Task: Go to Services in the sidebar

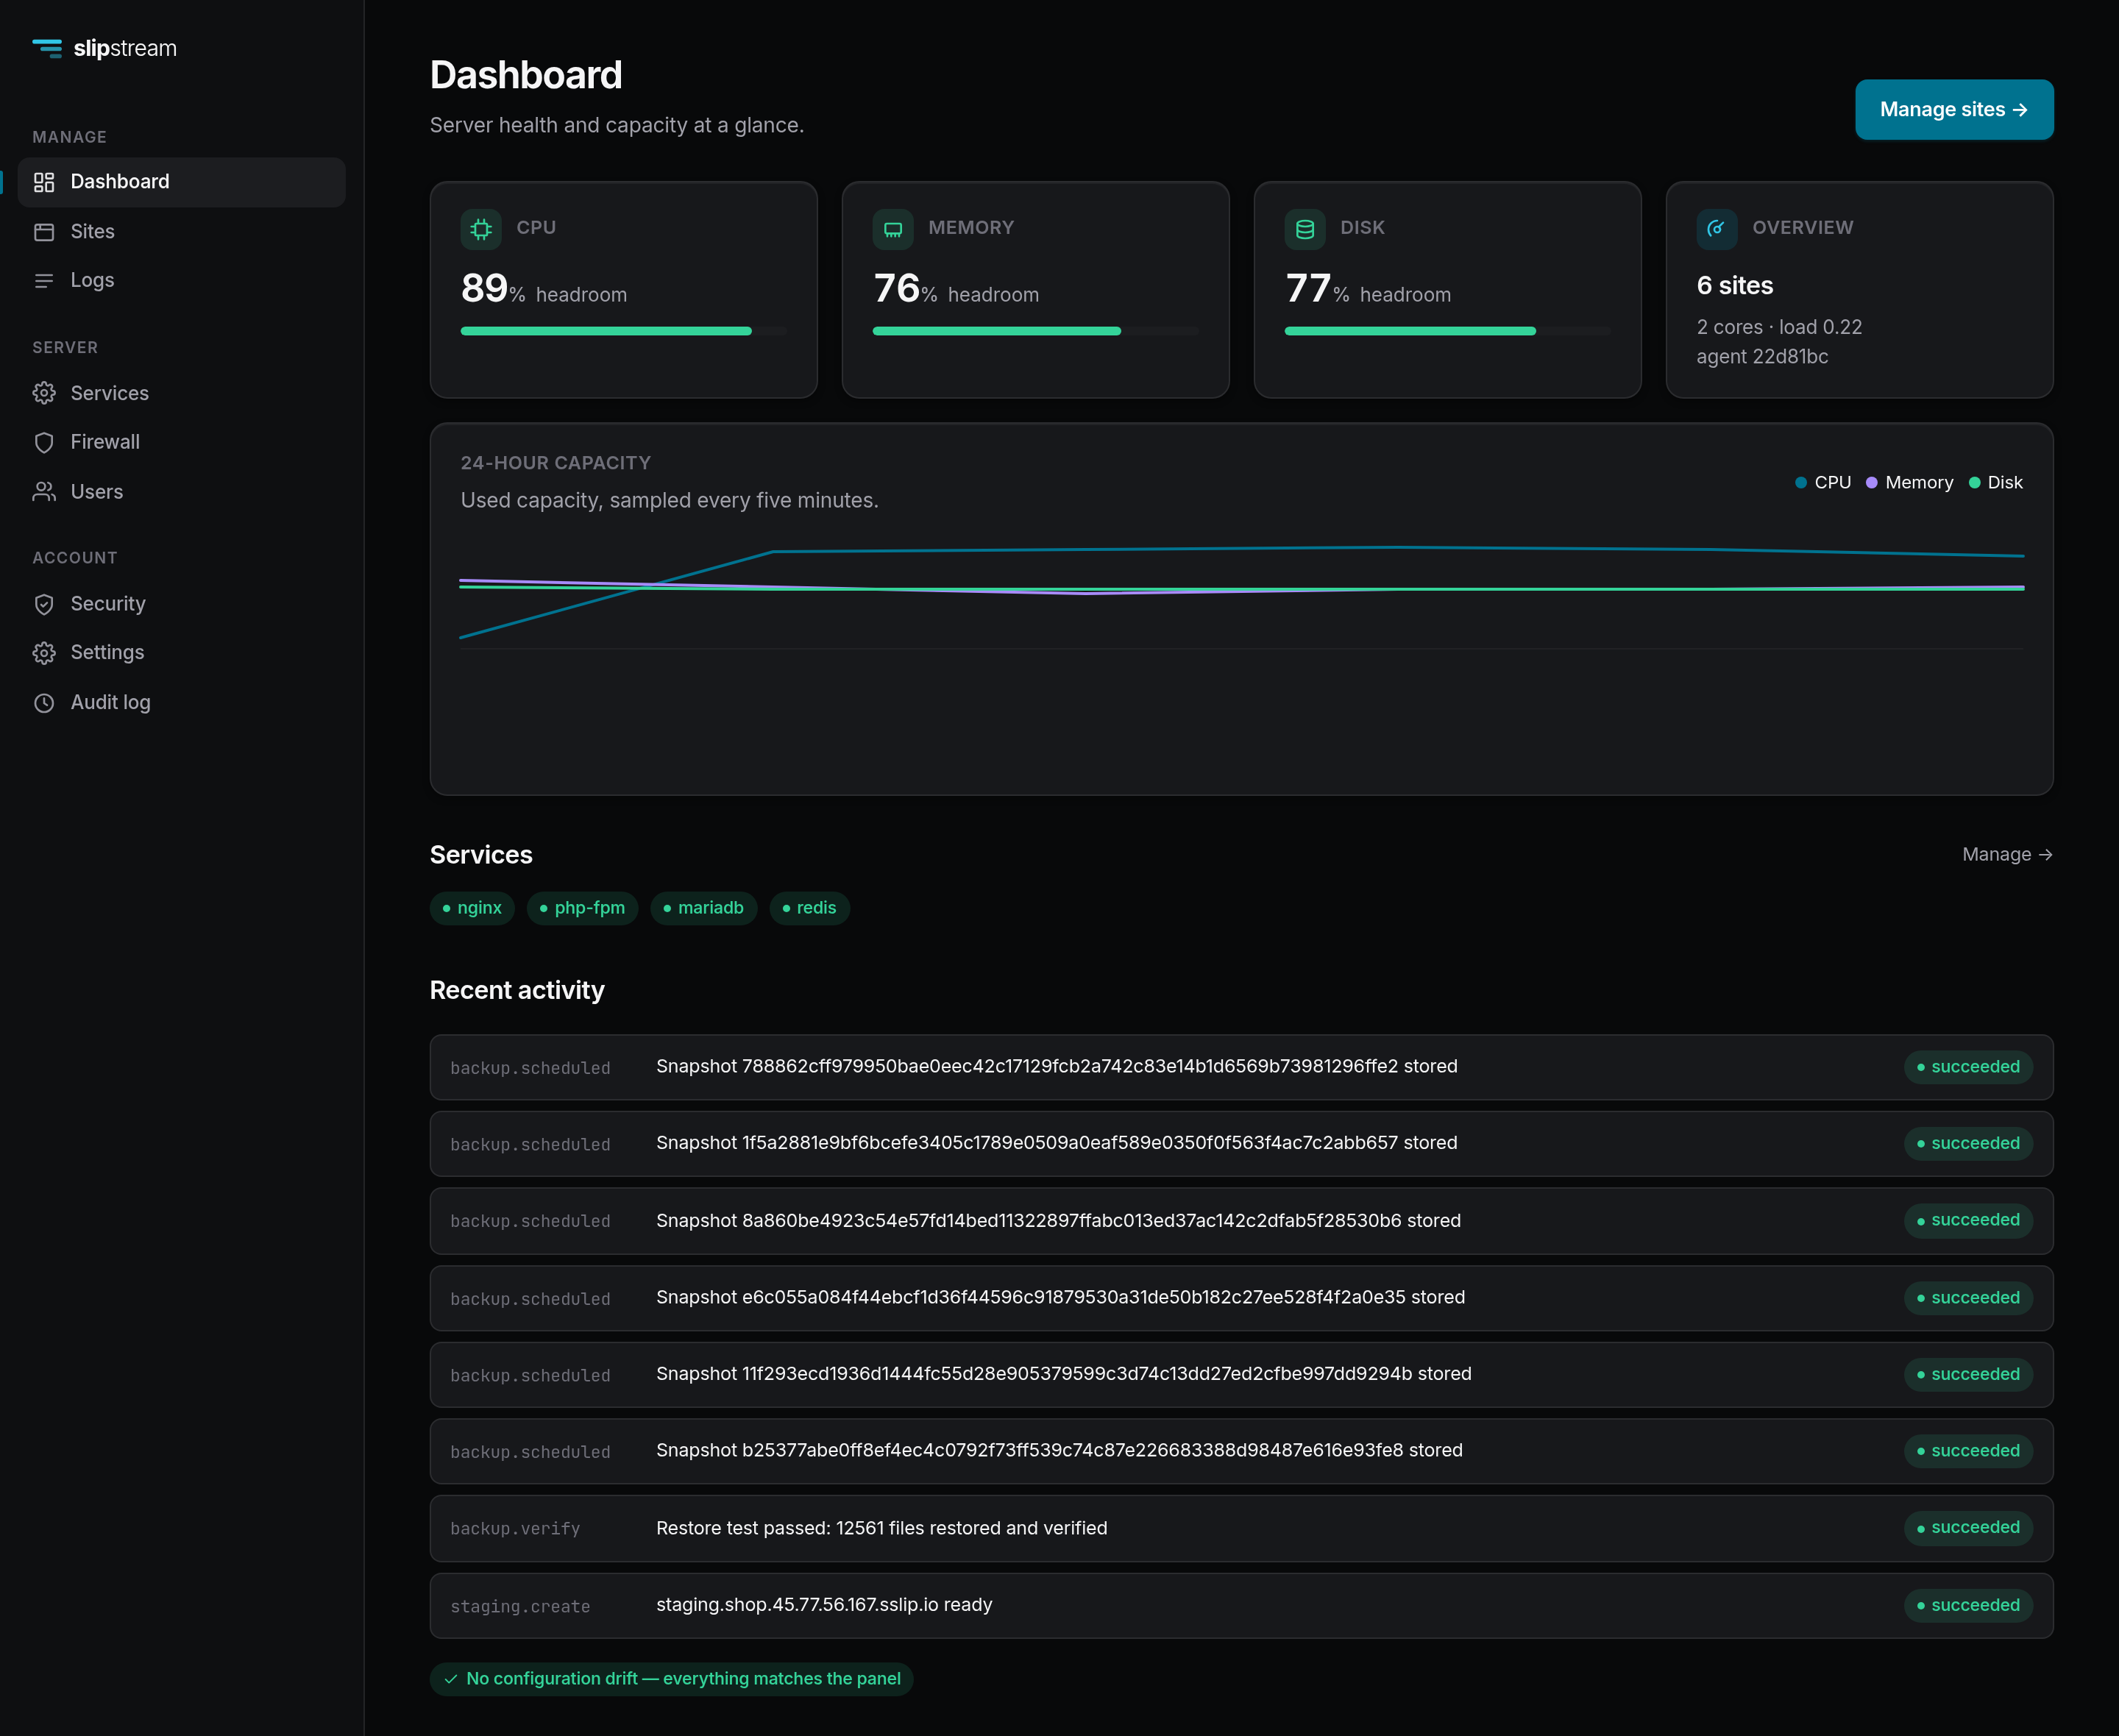Action: click(x=182, y=393)
